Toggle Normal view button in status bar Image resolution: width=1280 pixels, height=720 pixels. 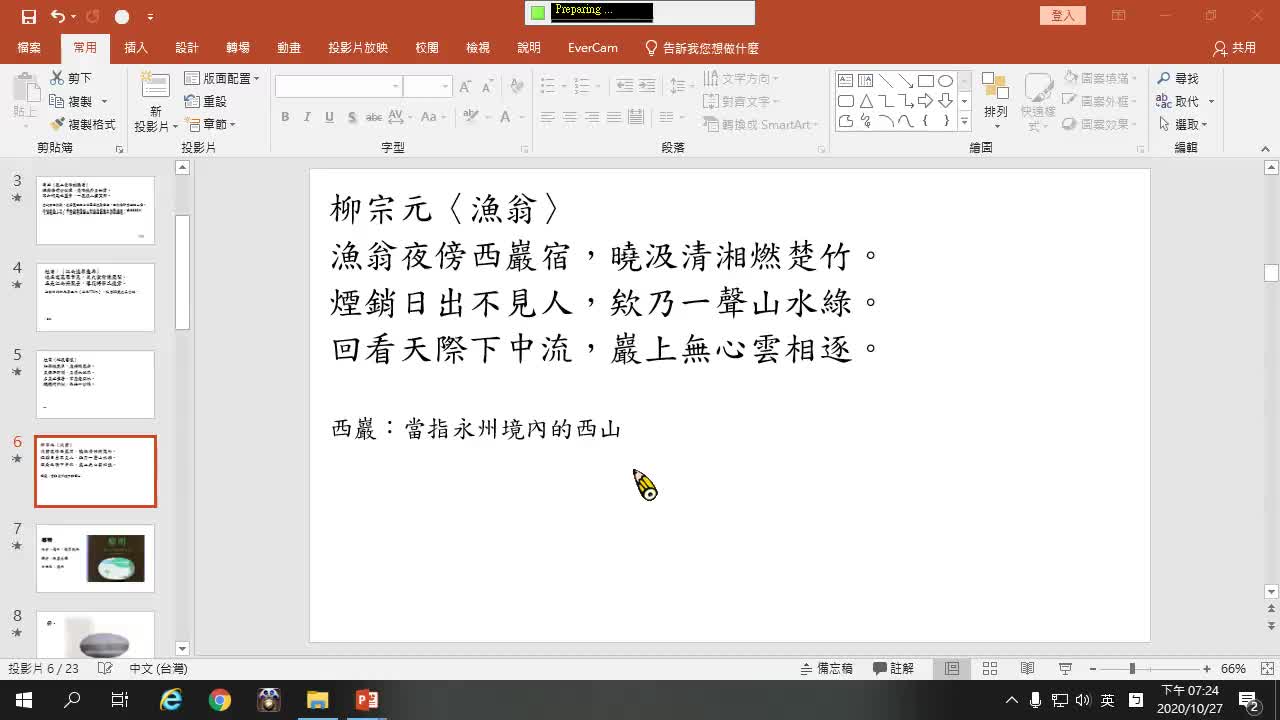(x=952, y=669)
